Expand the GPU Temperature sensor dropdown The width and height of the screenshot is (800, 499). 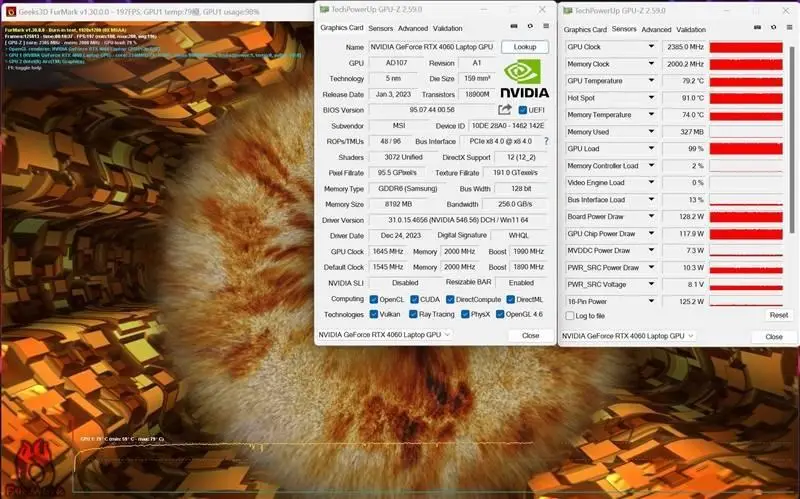click(652, 81)
